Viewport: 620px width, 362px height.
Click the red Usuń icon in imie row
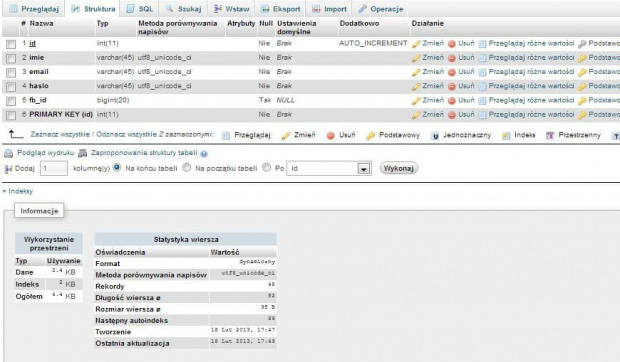452,58
